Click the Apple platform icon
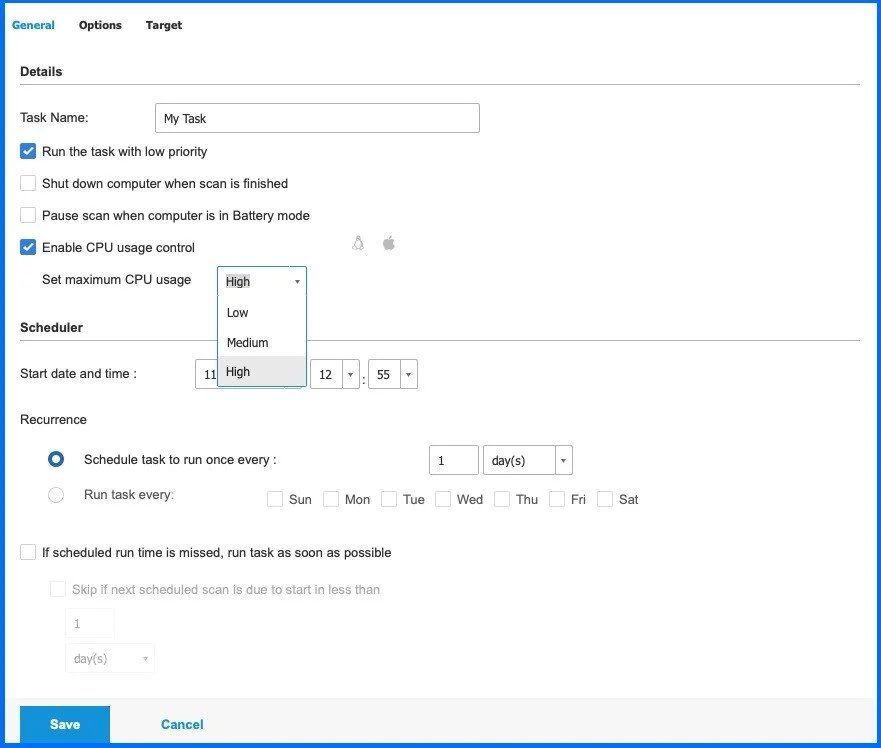The image size is (881, 748). [x=389, y=243]
